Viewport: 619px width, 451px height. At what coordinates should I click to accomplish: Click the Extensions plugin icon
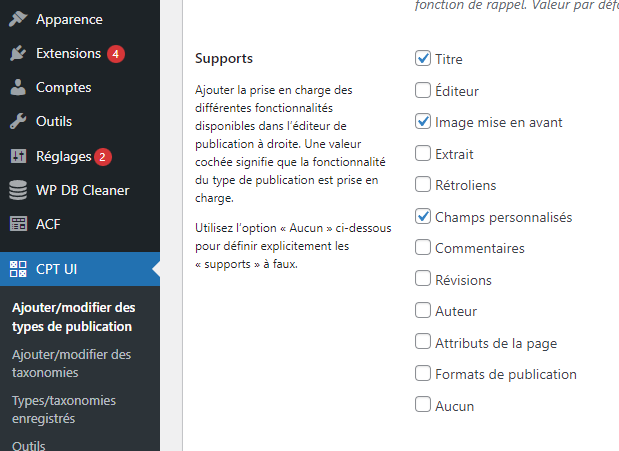pyautogui.click(x=18, y=53)
